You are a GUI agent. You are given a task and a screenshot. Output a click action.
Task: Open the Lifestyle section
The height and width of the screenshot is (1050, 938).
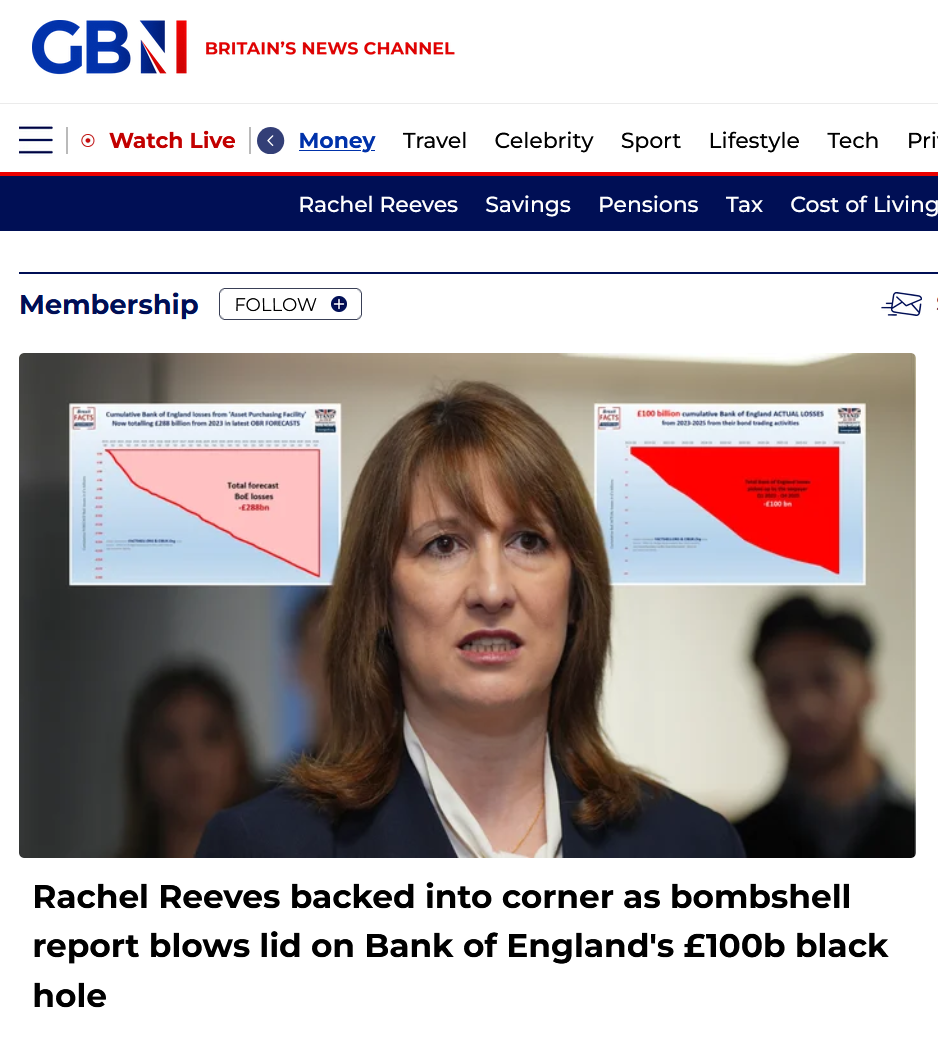tap(754, 141)
